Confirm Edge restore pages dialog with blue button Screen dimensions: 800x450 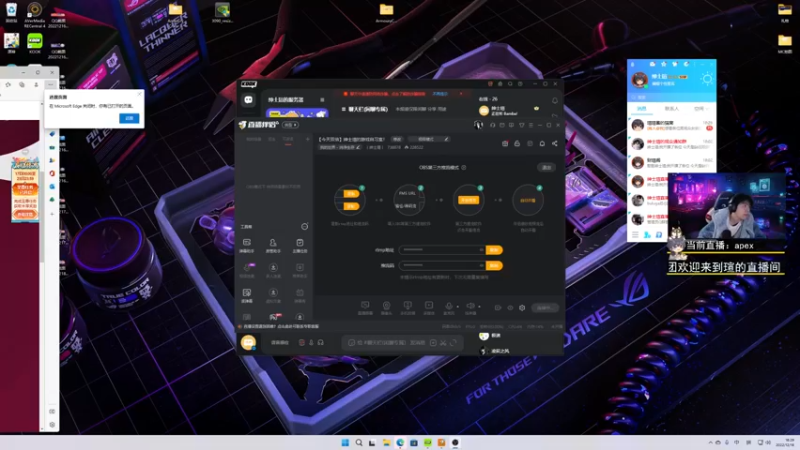tap(129, 118)
